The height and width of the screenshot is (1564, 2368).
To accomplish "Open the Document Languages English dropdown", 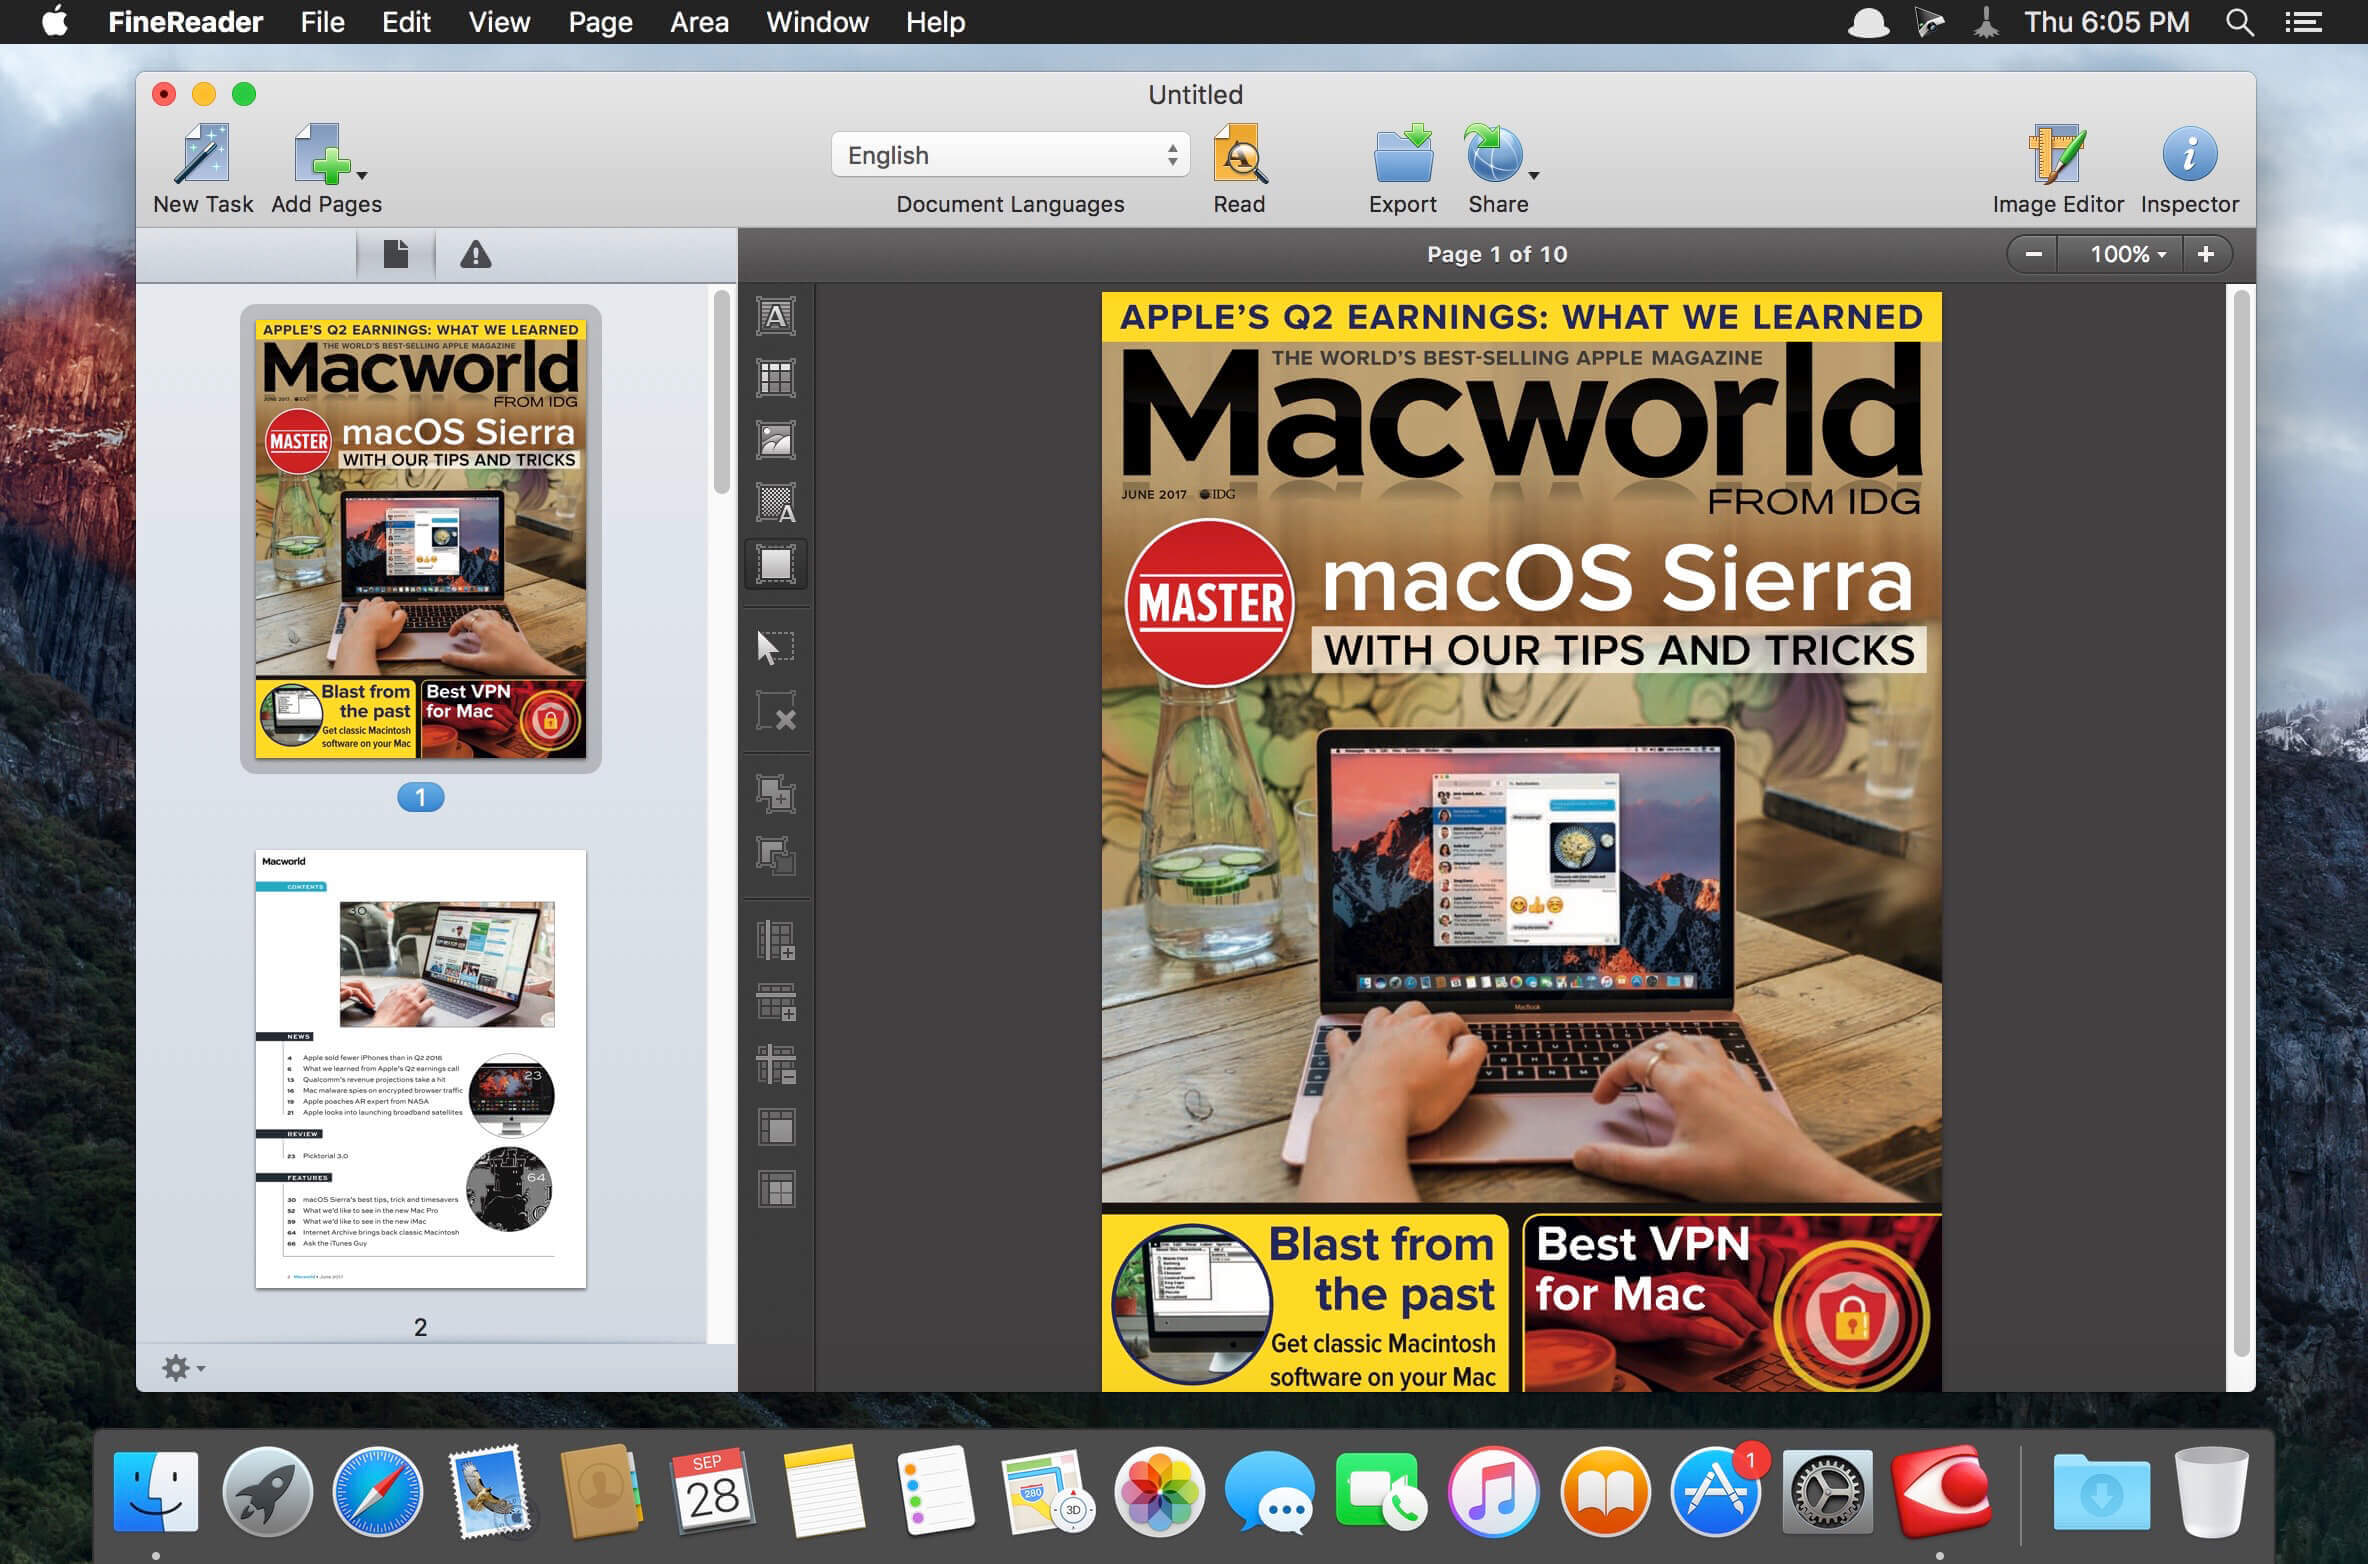I will click(1010, 155).
